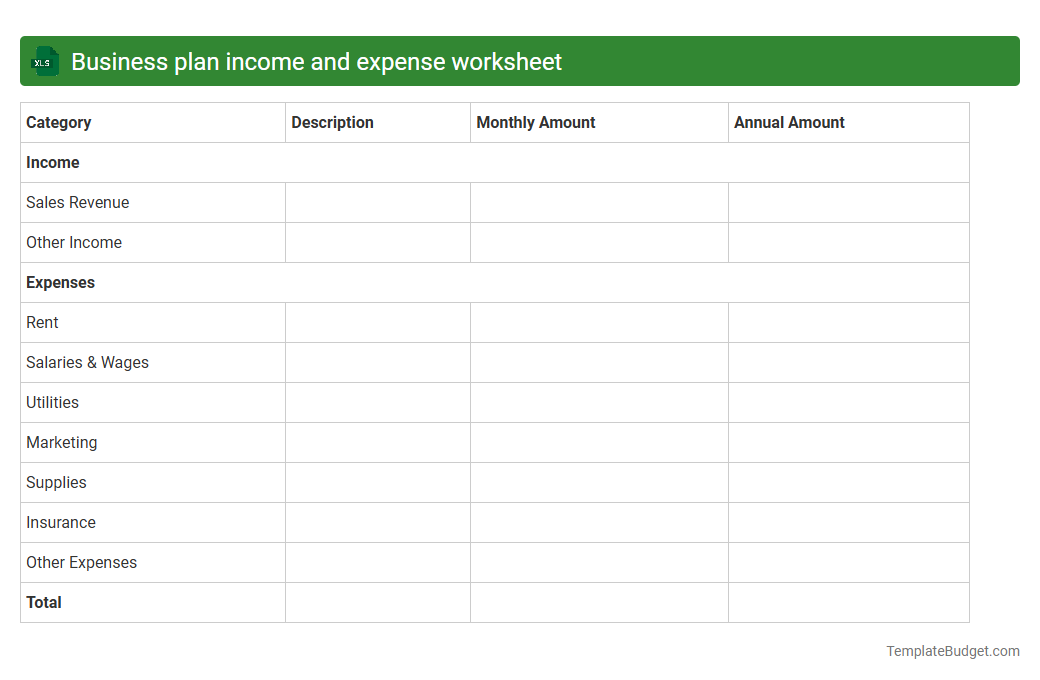Select the Marketing category cell

pos(61,442)
